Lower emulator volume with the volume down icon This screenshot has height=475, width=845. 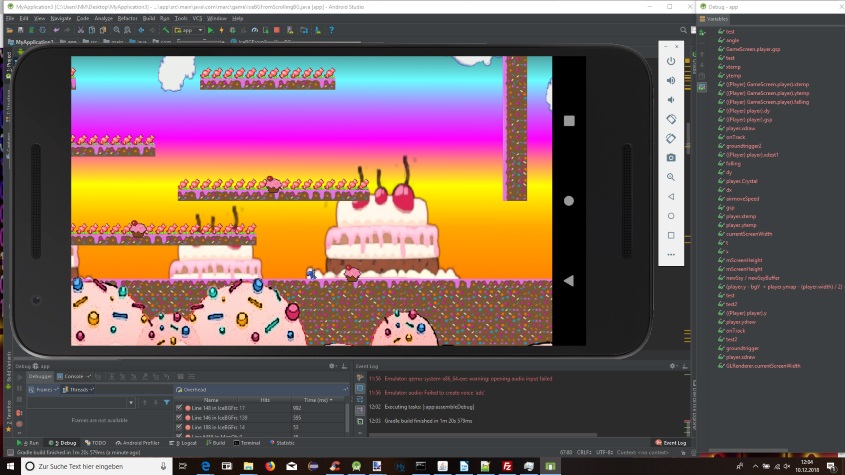pos(671,100)
